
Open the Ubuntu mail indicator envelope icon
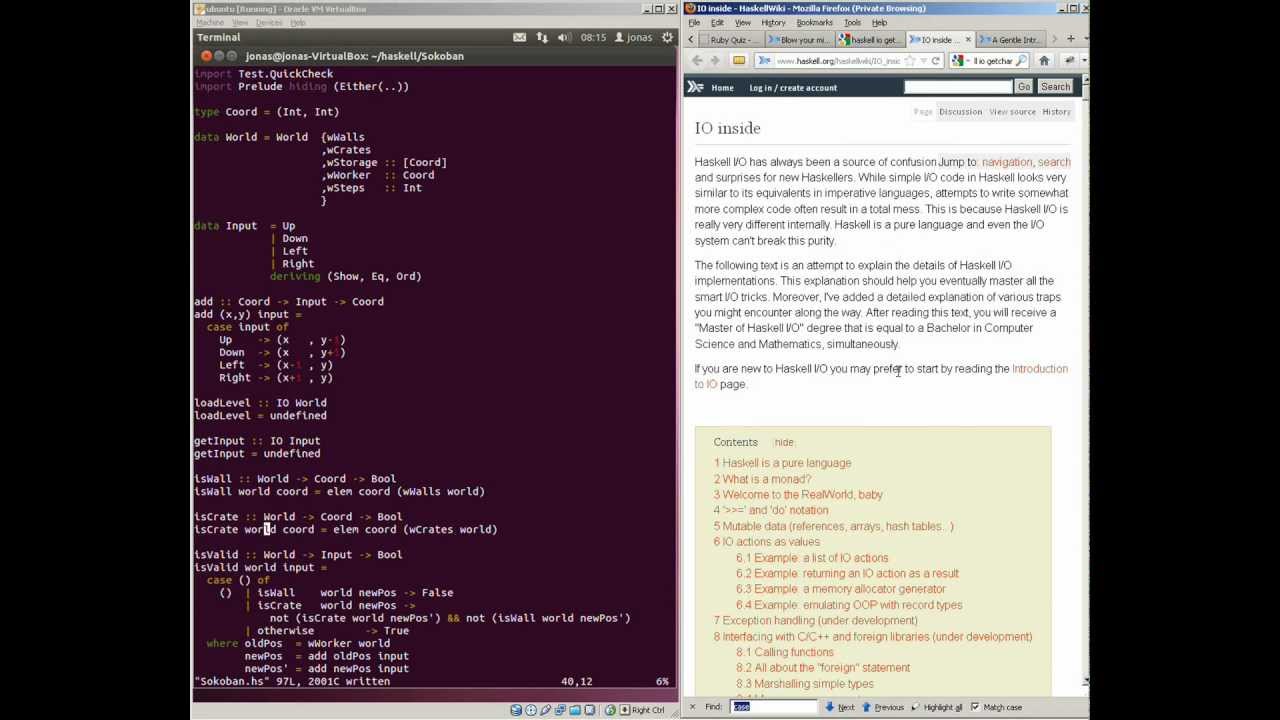[x=519, y=37]
